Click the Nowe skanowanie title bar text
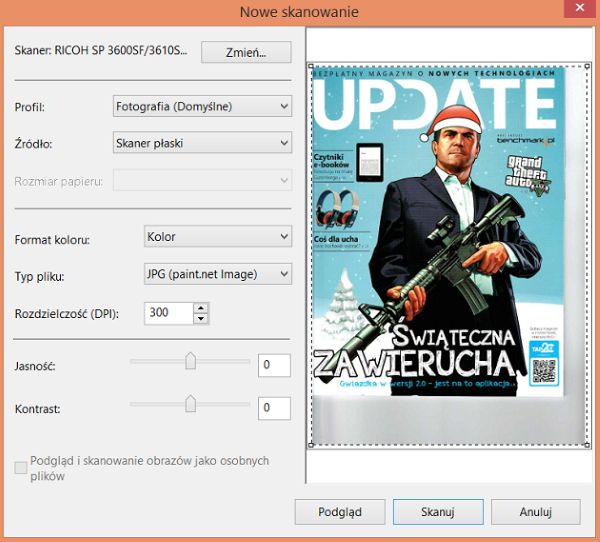The image size is (600, 542). 299,12
